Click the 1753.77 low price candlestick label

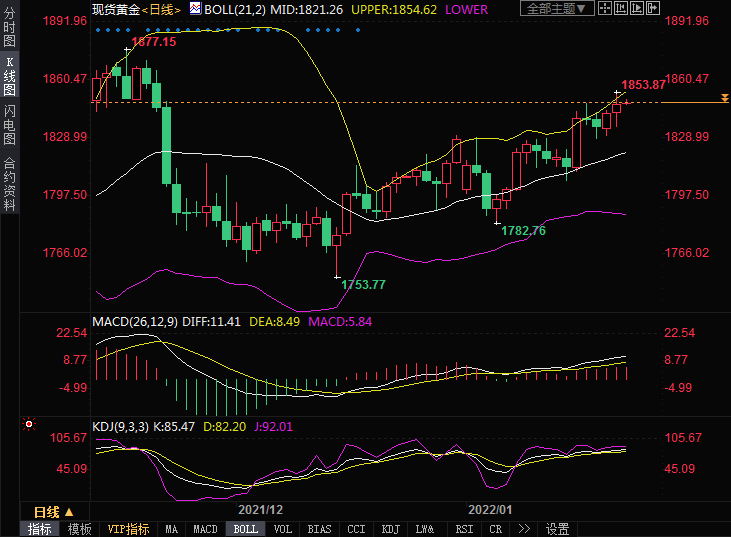point(363,285)
